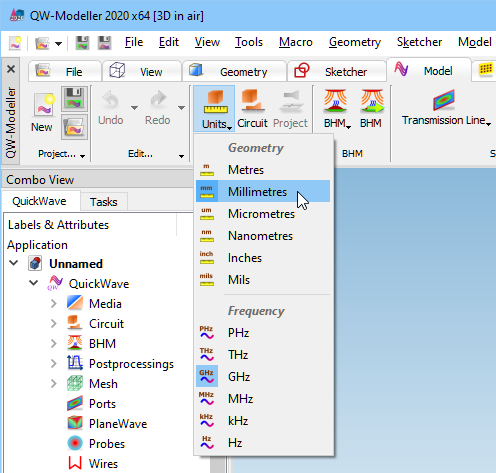This screenshot has height=473, width=496.
Task: Set frequency unit to PHz
Action: pyautogui.click(x=263, y=333)
